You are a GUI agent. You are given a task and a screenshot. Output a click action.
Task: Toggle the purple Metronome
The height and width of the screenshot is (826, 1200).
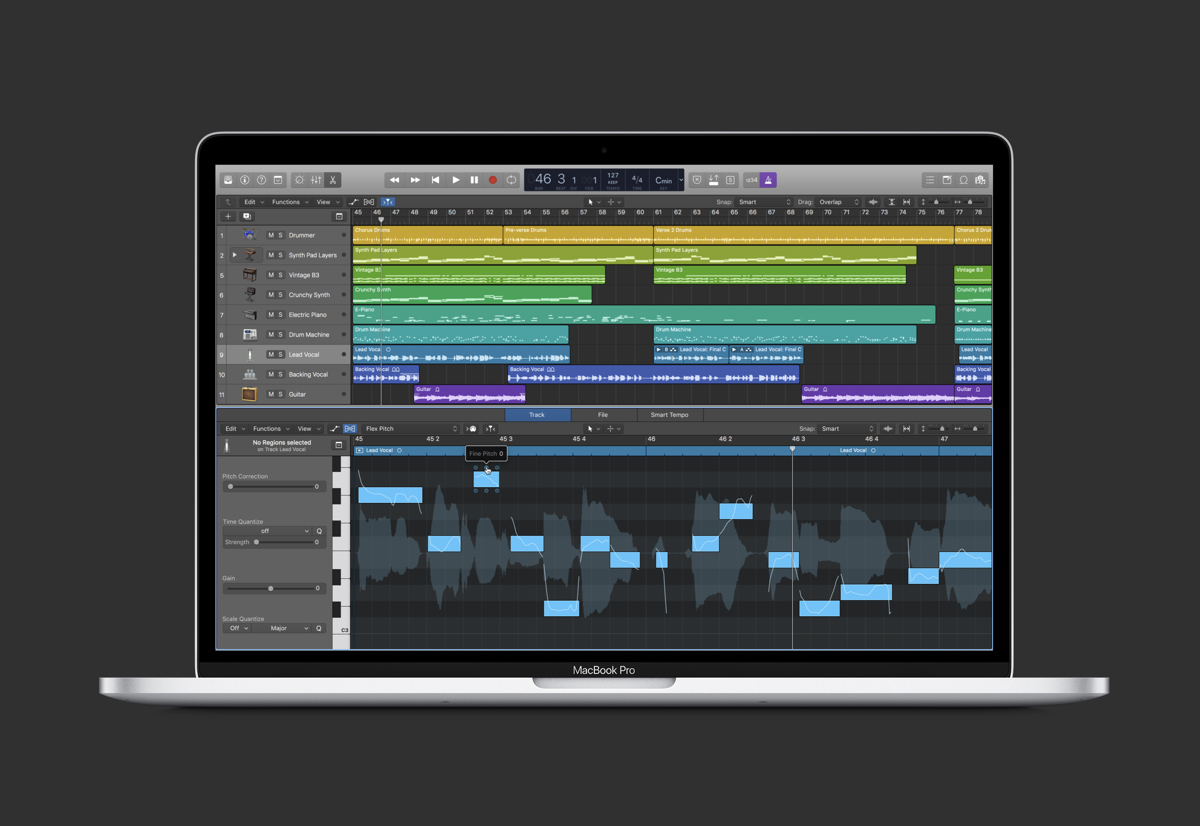(x=769, y=180)
